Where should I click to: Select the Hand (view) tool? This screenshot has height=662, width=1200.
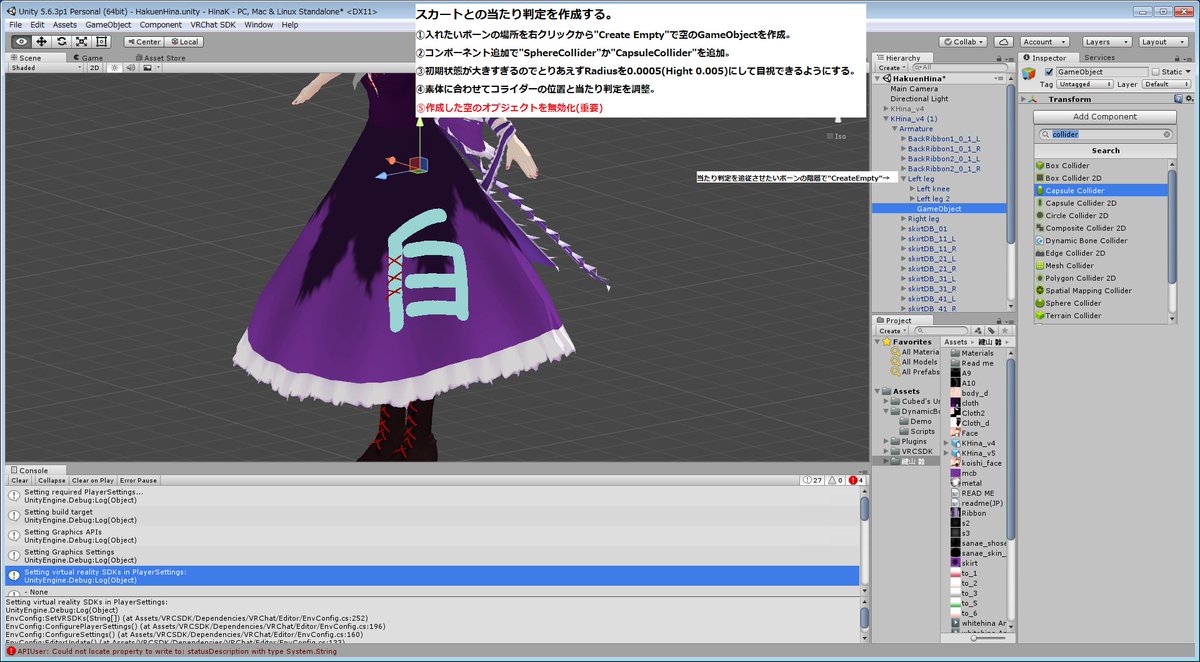pos(21,41)
